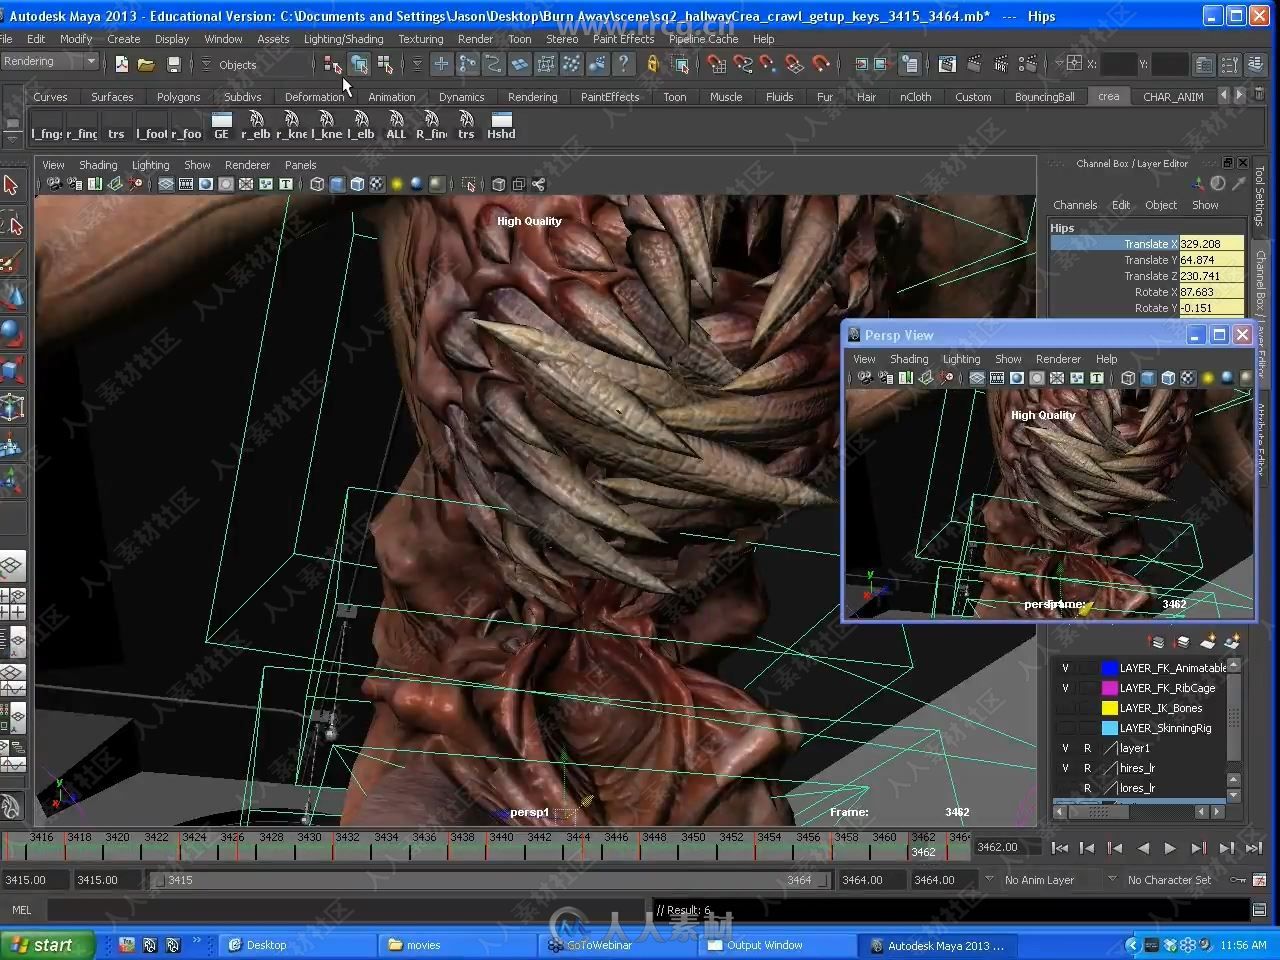1280x960 pixels.
Task: Open Renderer menu in Persp View window
Action: click(1058, 359)
